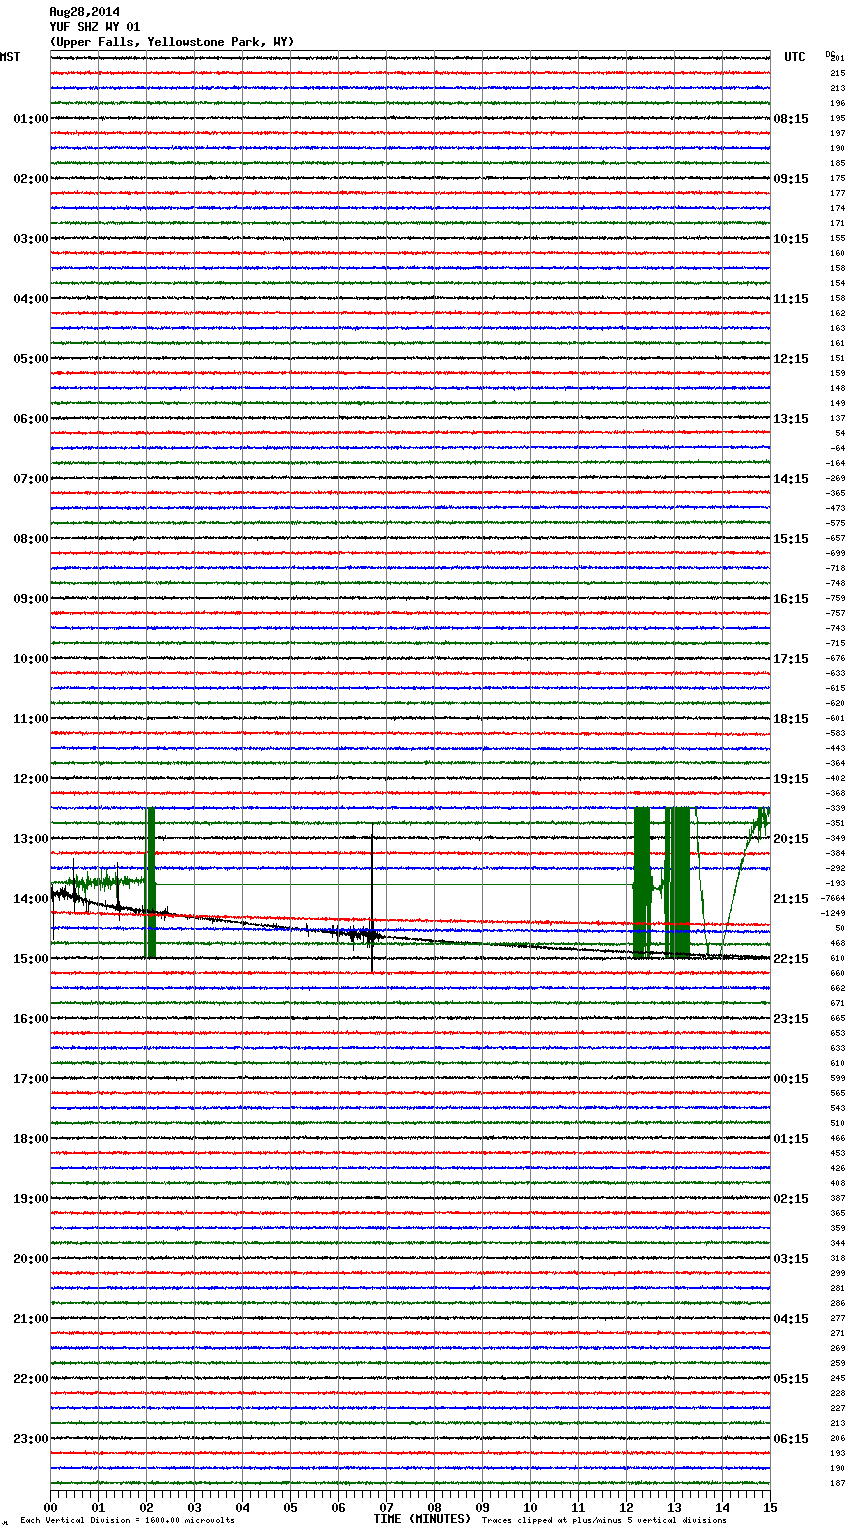Select the 18:00 MST time label
This screenshot has width=850, height=1534.
coord(31,1139)
